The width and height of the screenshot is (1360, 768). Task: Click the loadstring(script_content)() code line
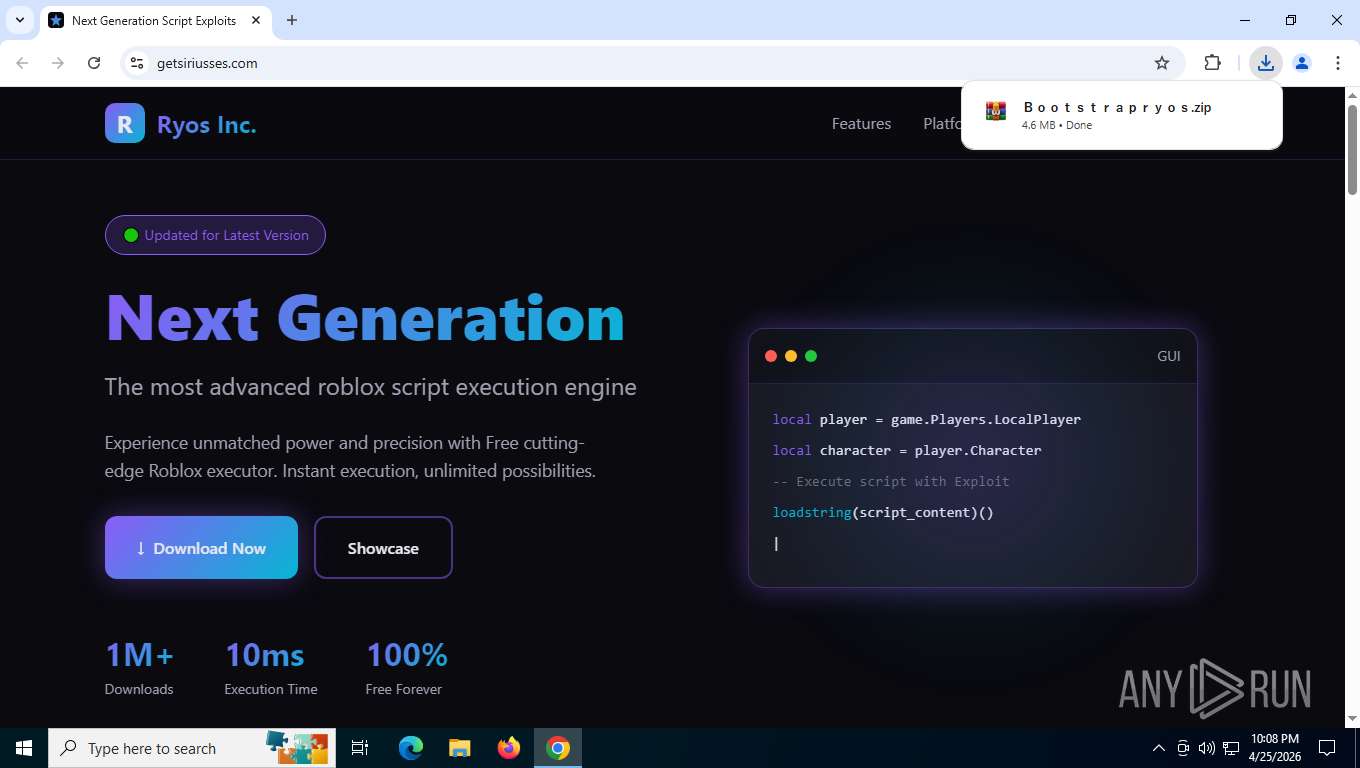pyautogui.click(x=883, y=512)
